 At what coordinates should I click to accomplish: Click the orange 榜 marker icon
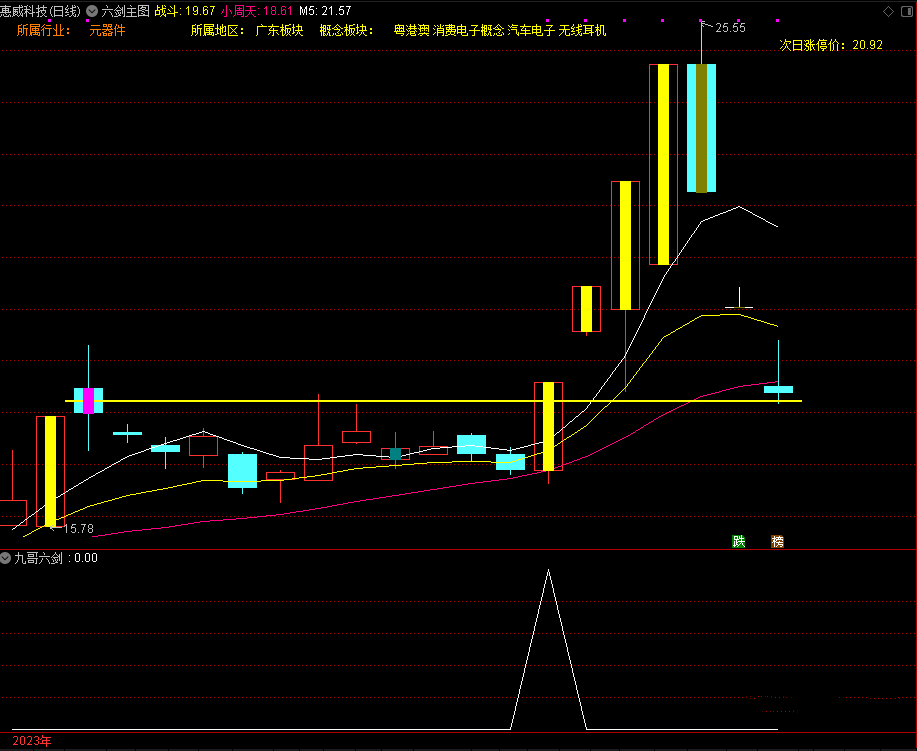pyautogui.click(x=778, y=541)
